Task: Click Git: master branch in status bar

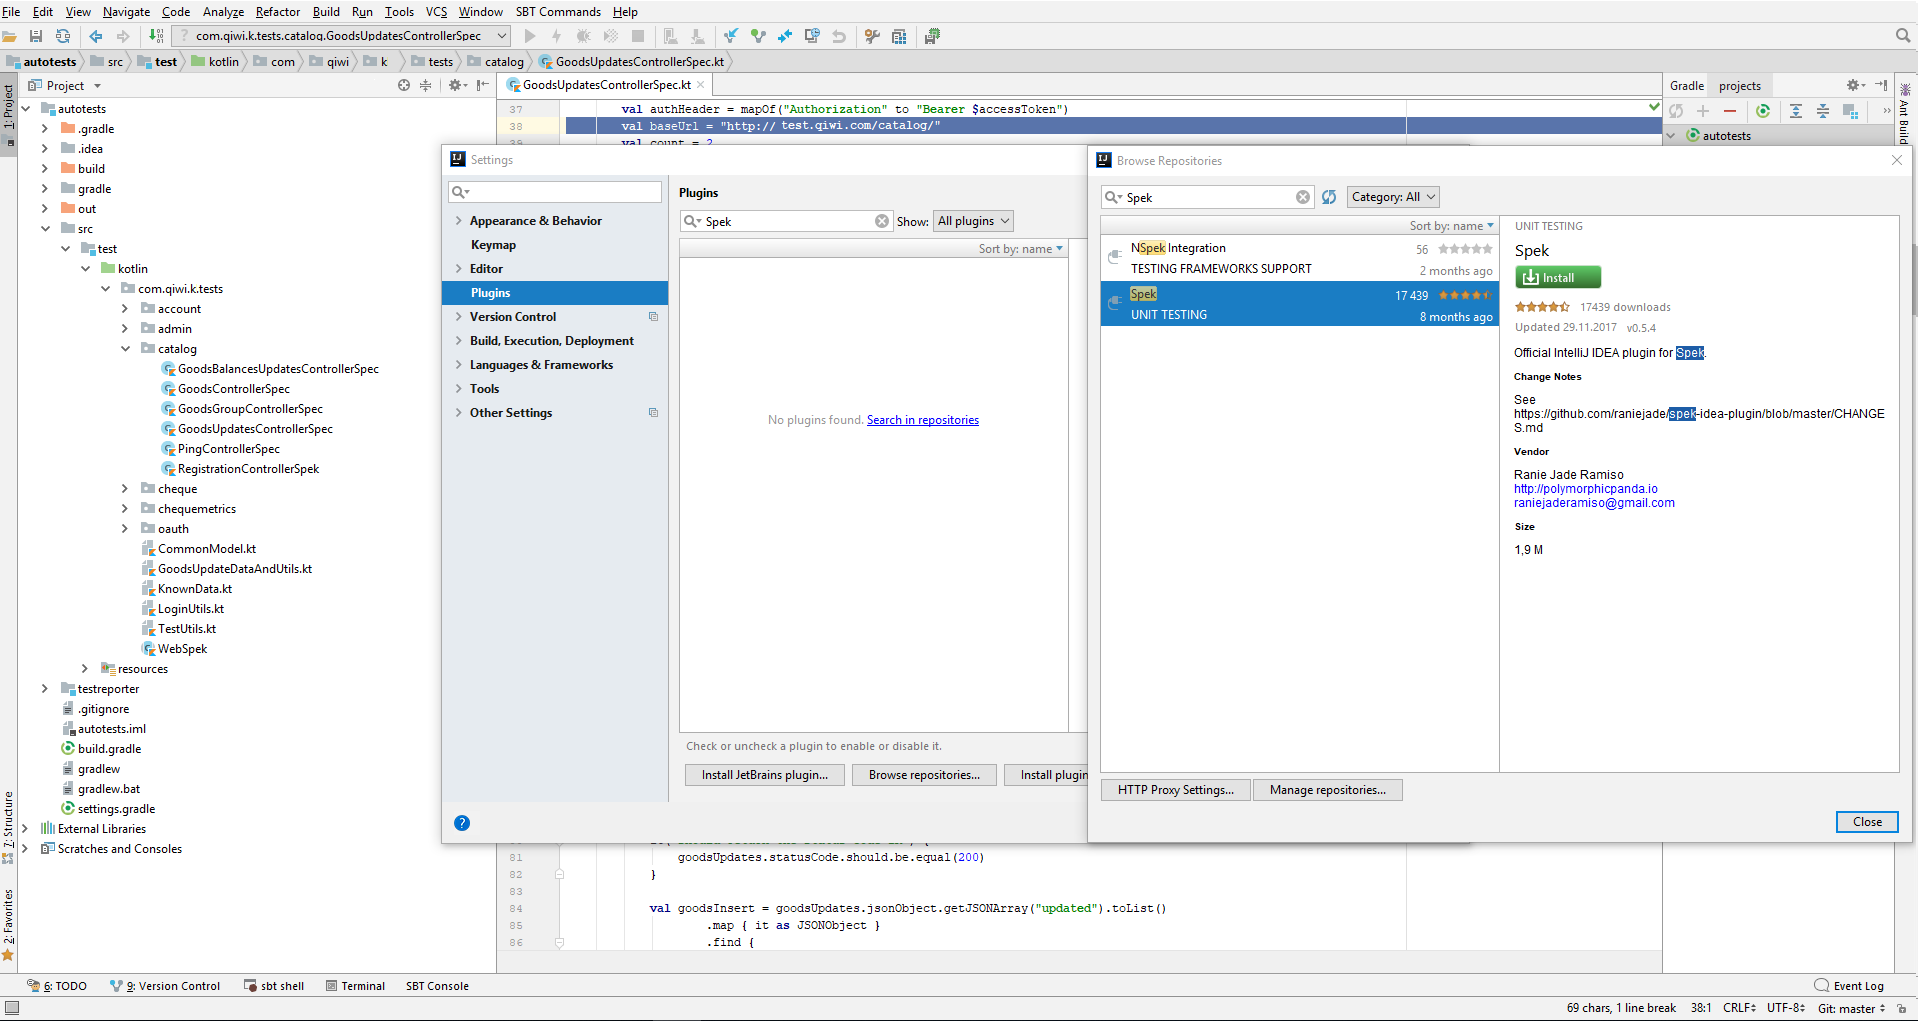Action: click(x=1851, y=1008)
